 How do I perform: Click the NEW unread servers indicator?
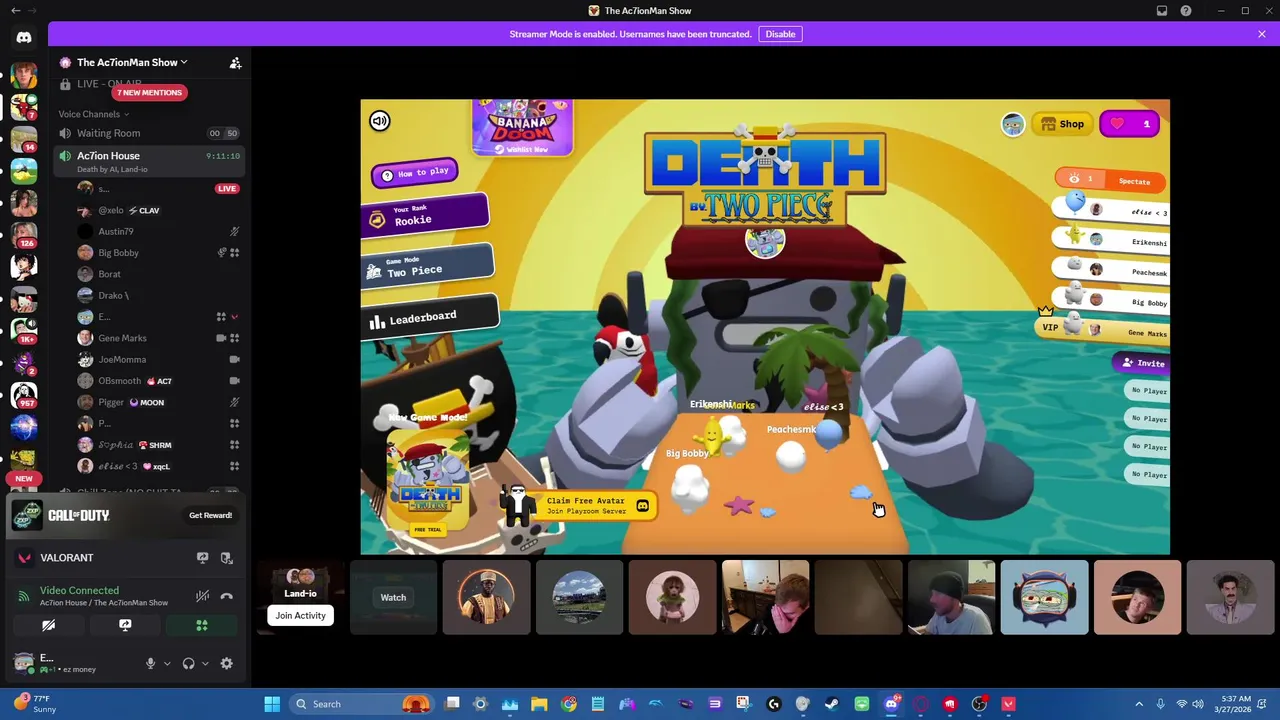pos(23,479)
